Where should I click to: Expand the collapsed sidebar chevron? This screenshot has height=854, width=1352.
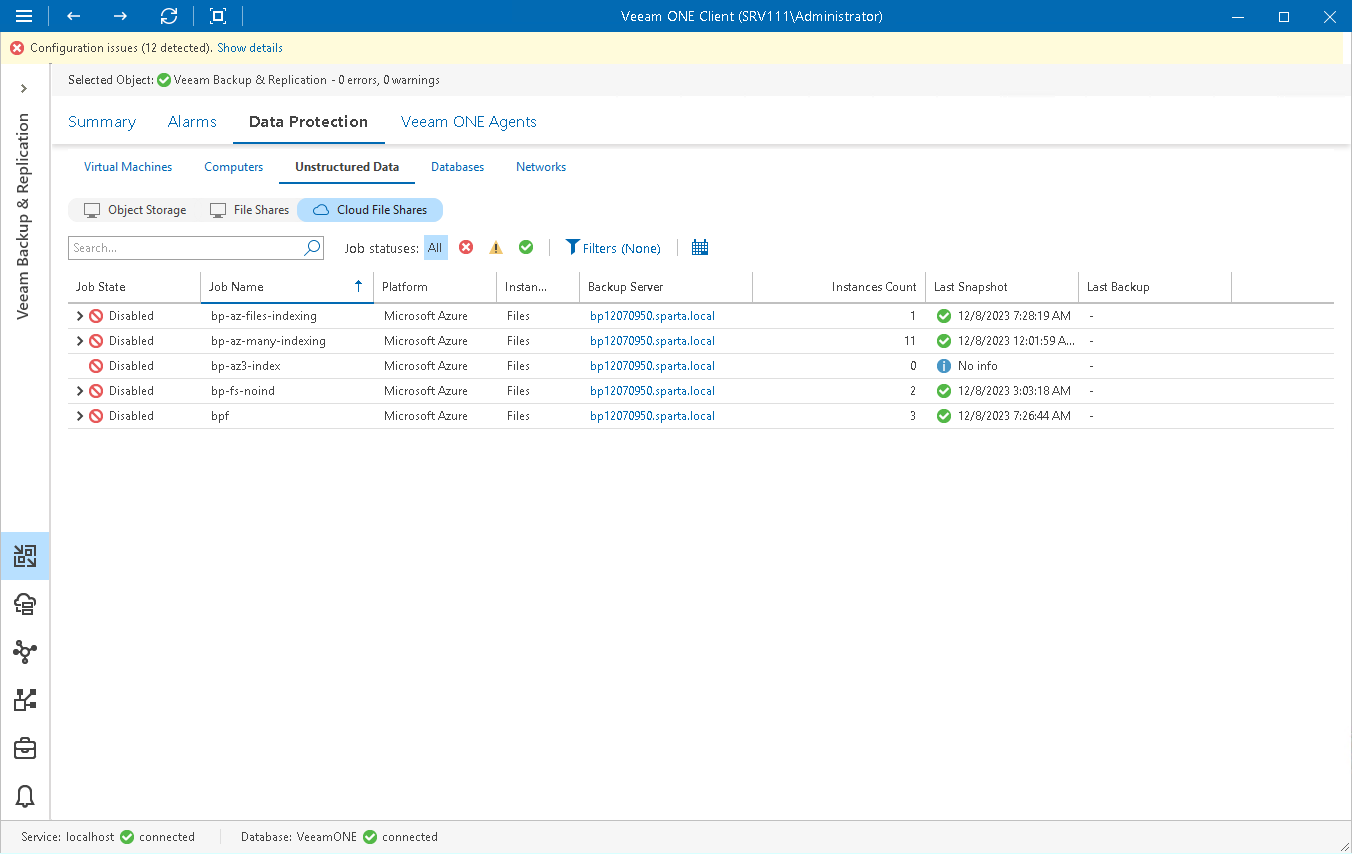click(x=25, y=89)
